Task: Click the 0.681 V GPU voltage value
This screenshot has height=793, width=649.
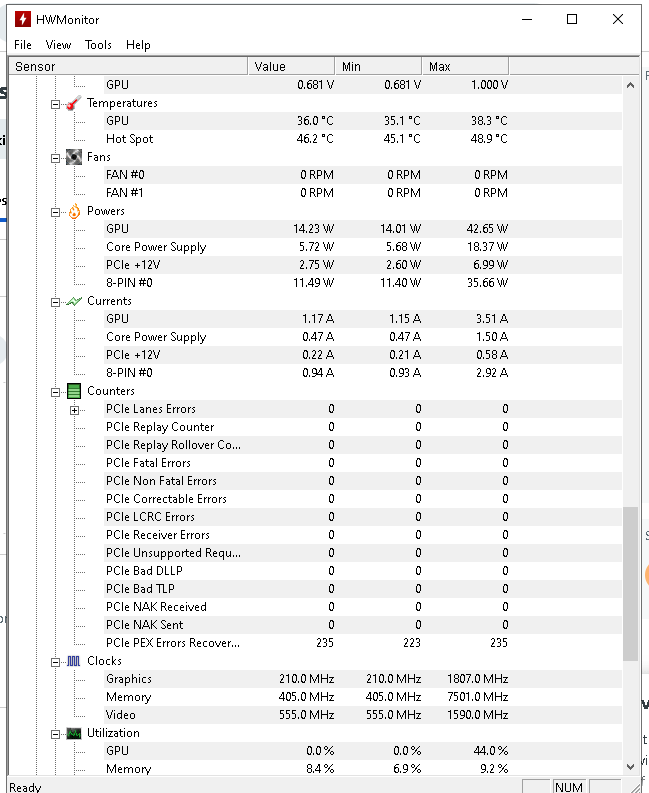Action: [316, 85]
